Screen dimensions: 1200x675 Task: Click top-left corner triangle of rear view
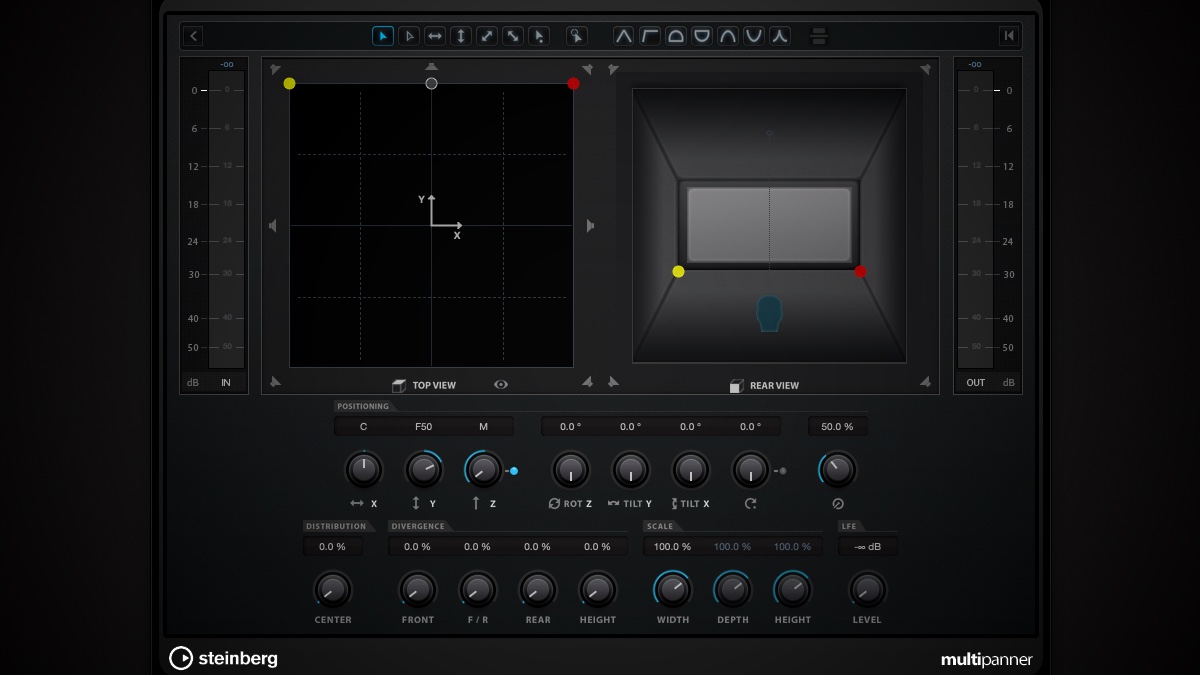coord(614,69)
